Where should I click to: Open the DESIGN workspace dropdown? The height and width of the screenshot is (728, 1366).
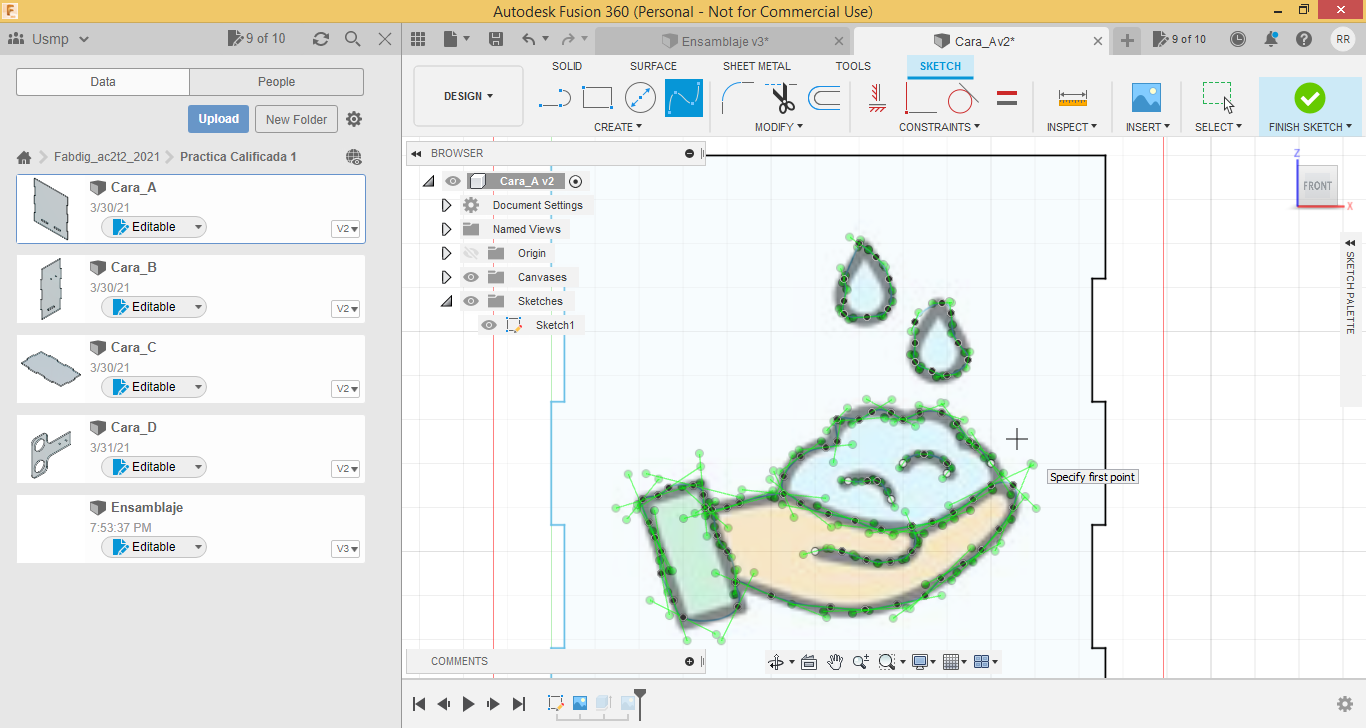[x=468, y=96]
